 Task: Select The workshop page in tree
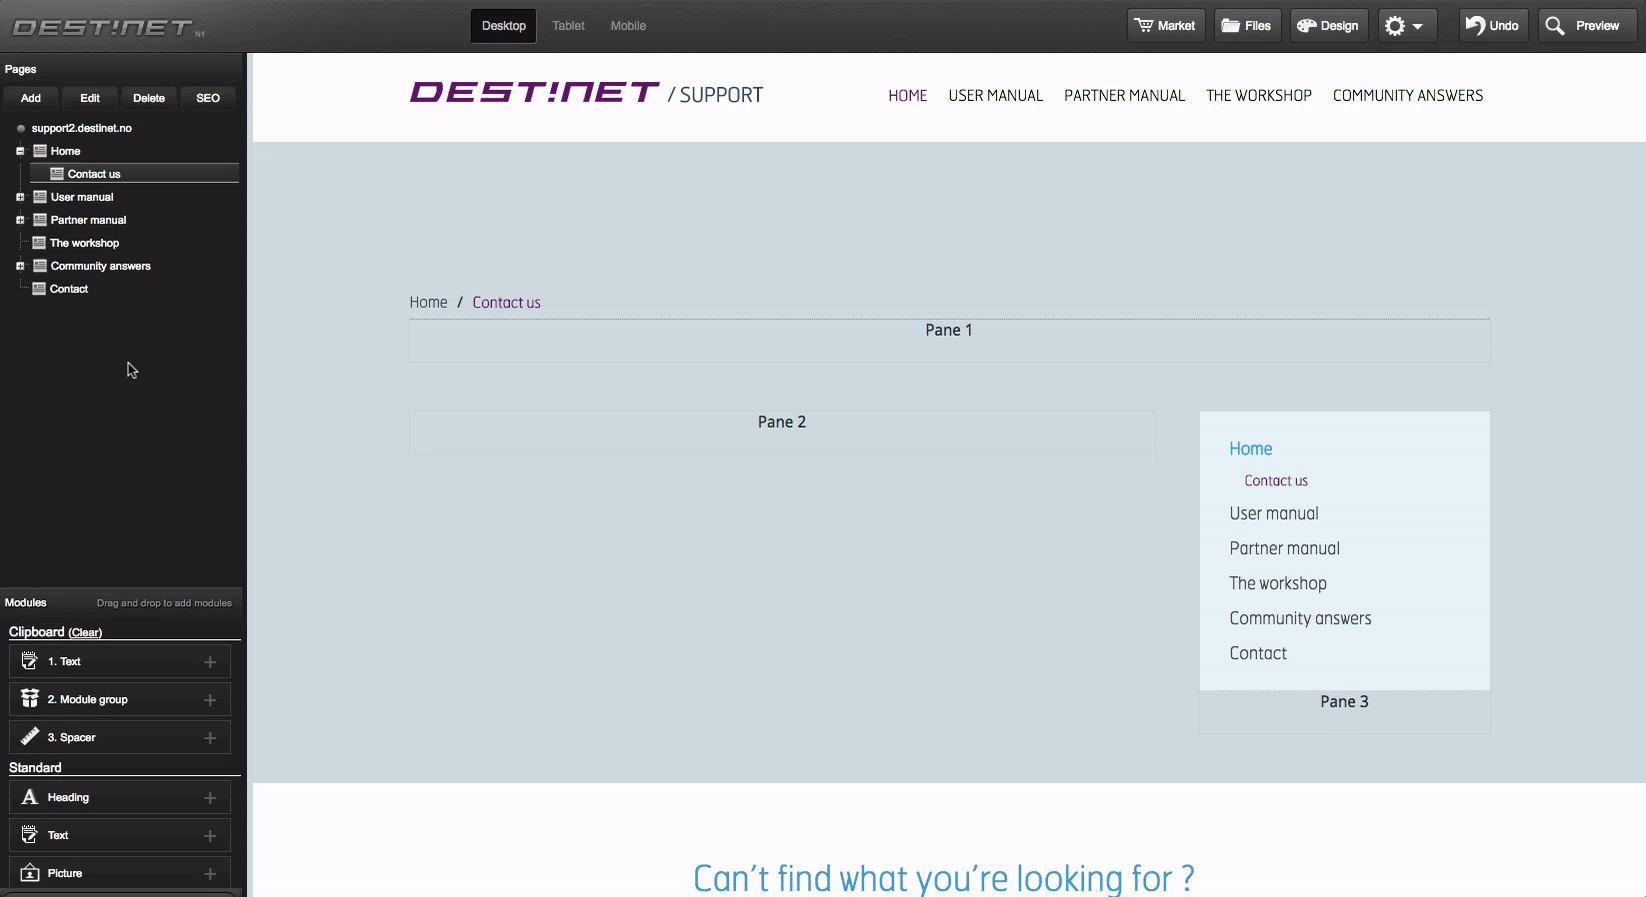click(84, 243)
